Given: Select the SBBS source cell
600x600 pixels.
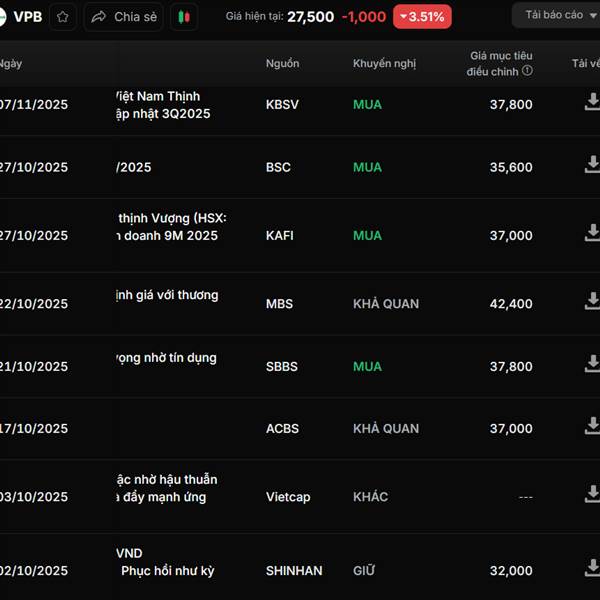Looking at the screenshot, I should [x=282, y=367].
